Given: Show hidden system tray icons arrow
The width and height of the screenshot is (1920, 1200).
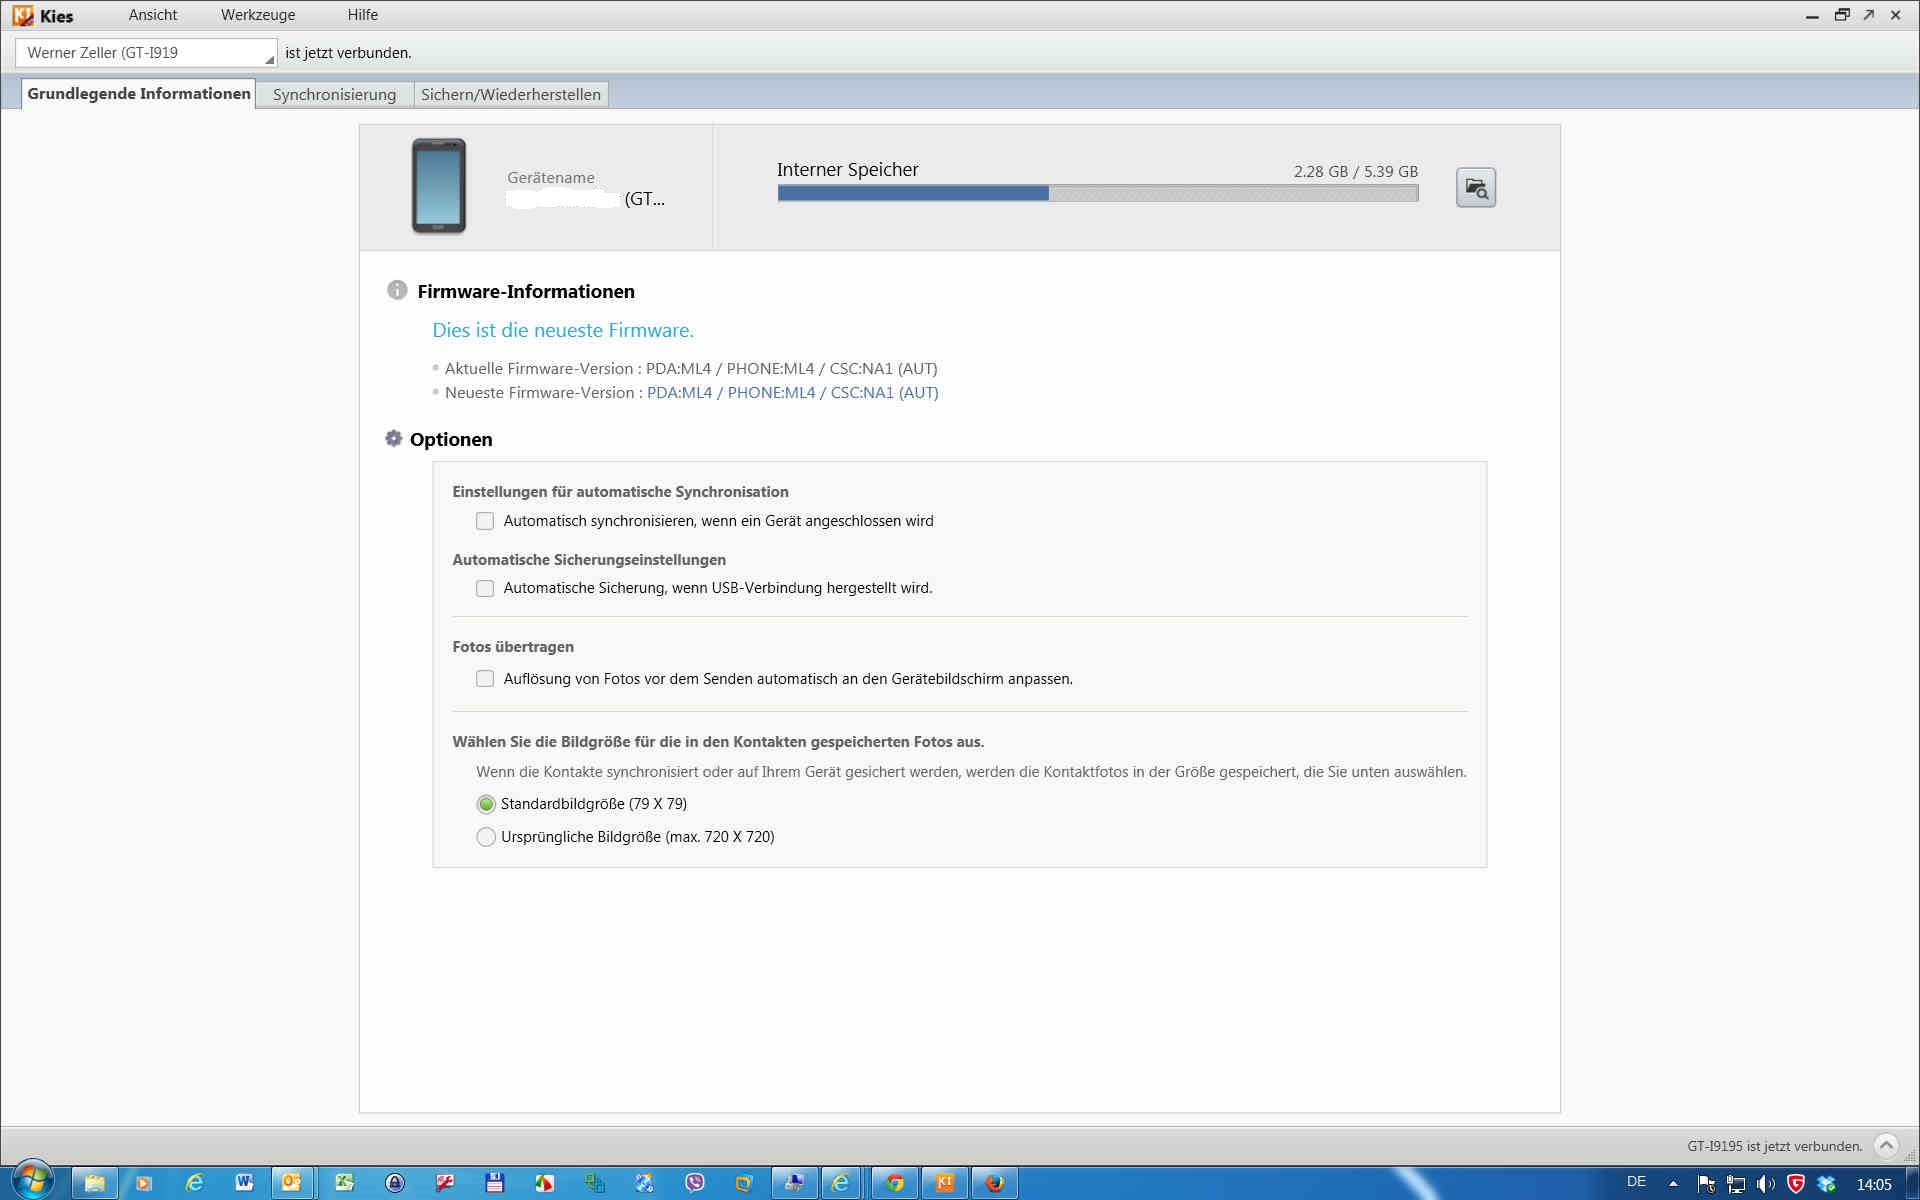Looking at the screenshot, I should tap(1673, 1184).
